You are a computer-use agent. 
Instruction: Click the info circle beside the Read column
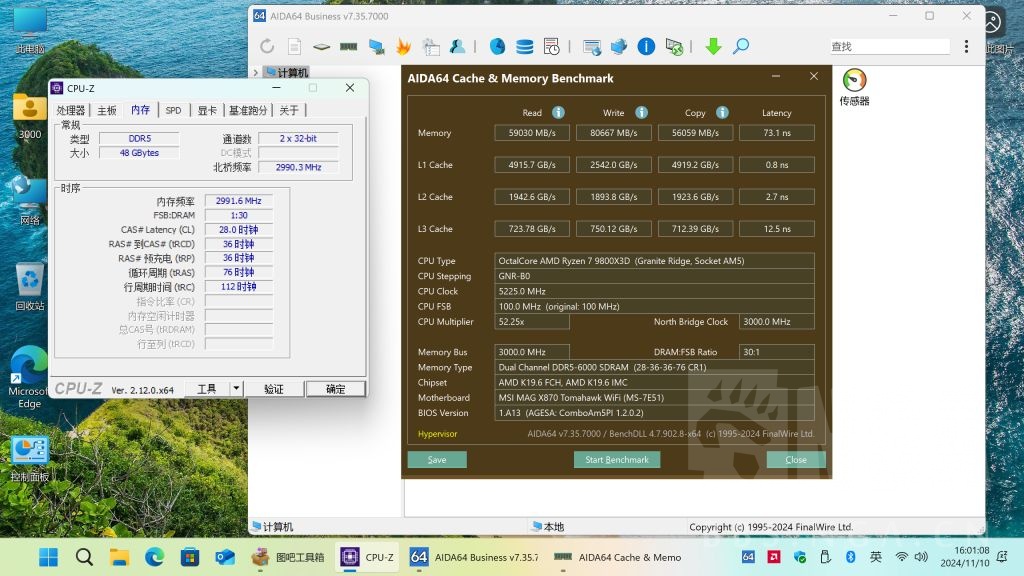pyautogui.click(x=557, y=112)
